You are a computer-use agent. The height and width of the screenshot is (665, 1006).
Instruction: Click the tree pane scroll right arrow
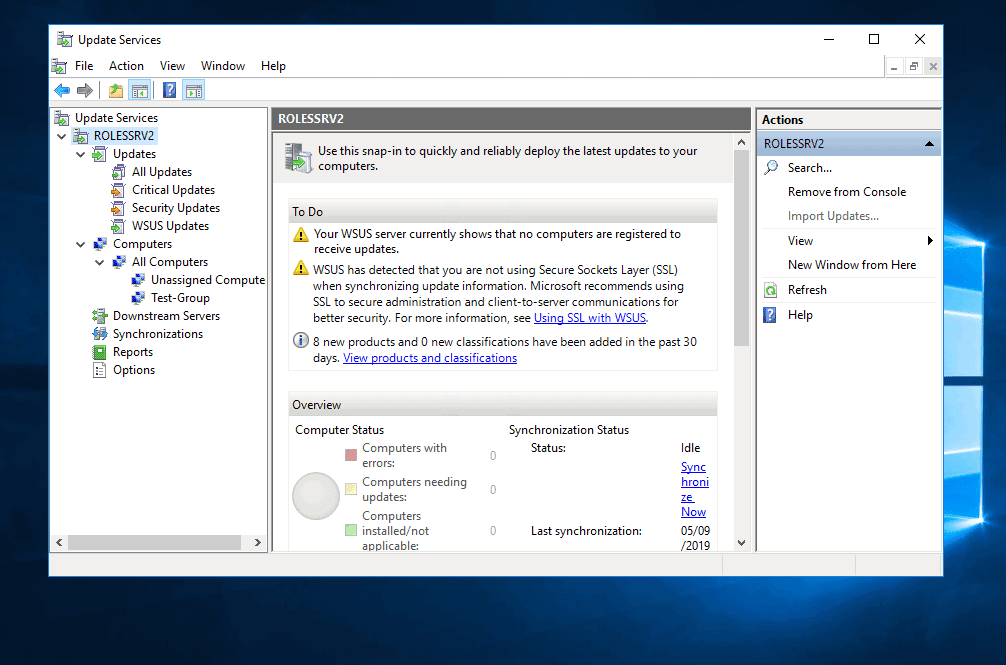pyautogui.click(x=257, y=543)
